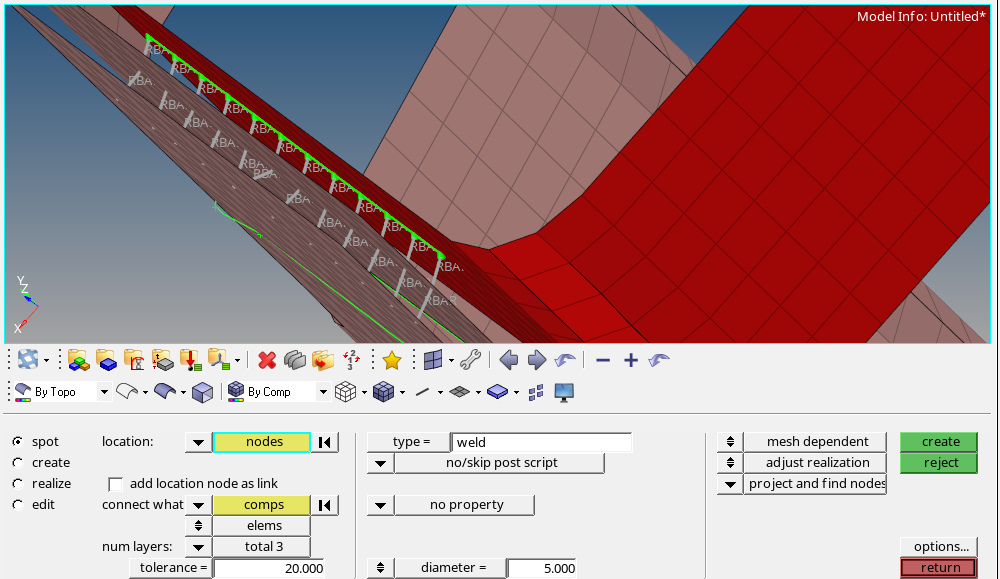Open the By Comp element color dropdown
The height and width of the screenshot is (579, 1000).
322,391
